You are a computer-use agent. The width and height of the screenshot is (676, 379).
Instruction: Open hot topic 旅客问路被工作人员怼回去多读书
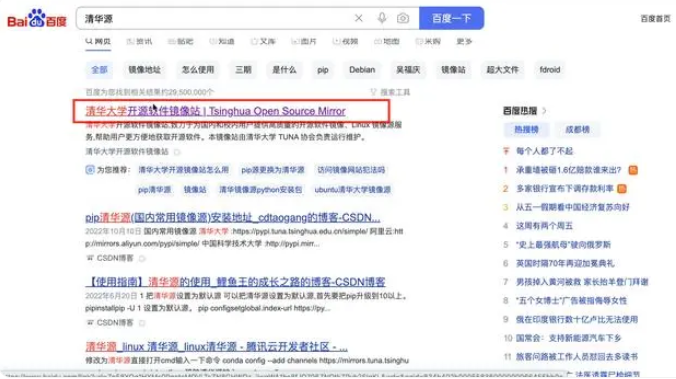(576, 357)
